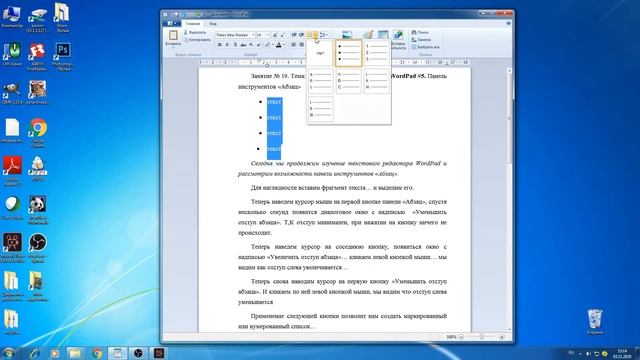This screenshot has height=360, width=640.
Task: Click the volume icon in the system tray
Action: [588, 353]
